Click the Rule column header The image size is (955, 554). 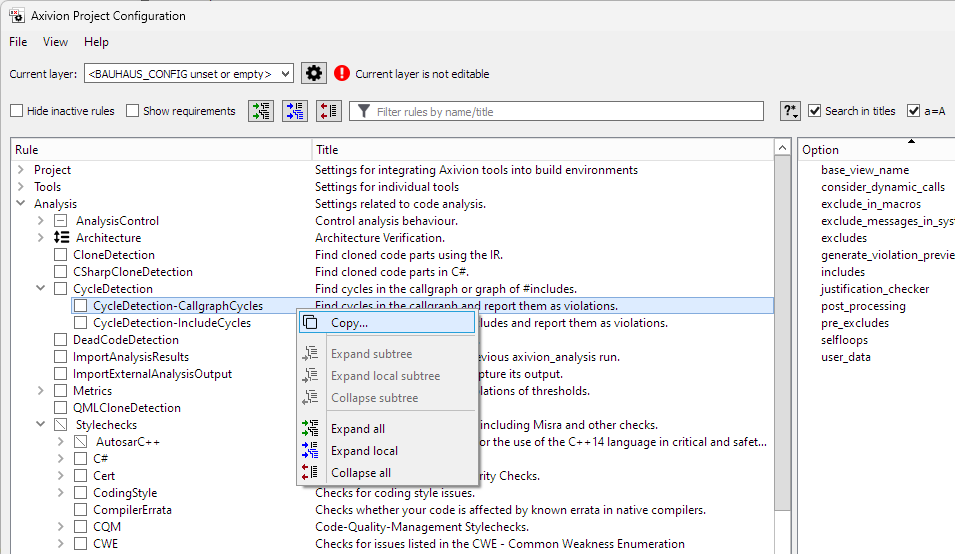pyautogui.click(x=161, y=150)
